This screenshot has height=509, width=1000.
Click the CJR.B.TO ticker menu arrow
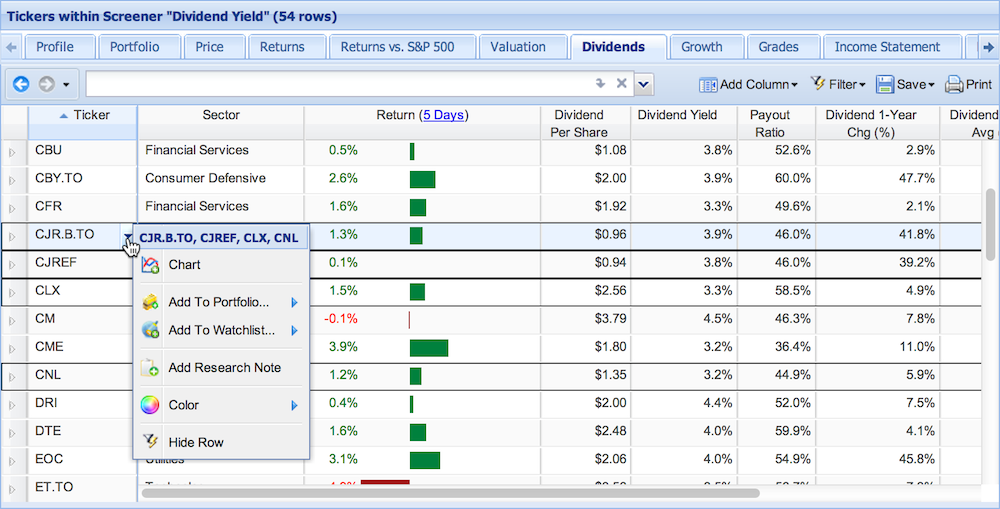click(x=128, y=236)
